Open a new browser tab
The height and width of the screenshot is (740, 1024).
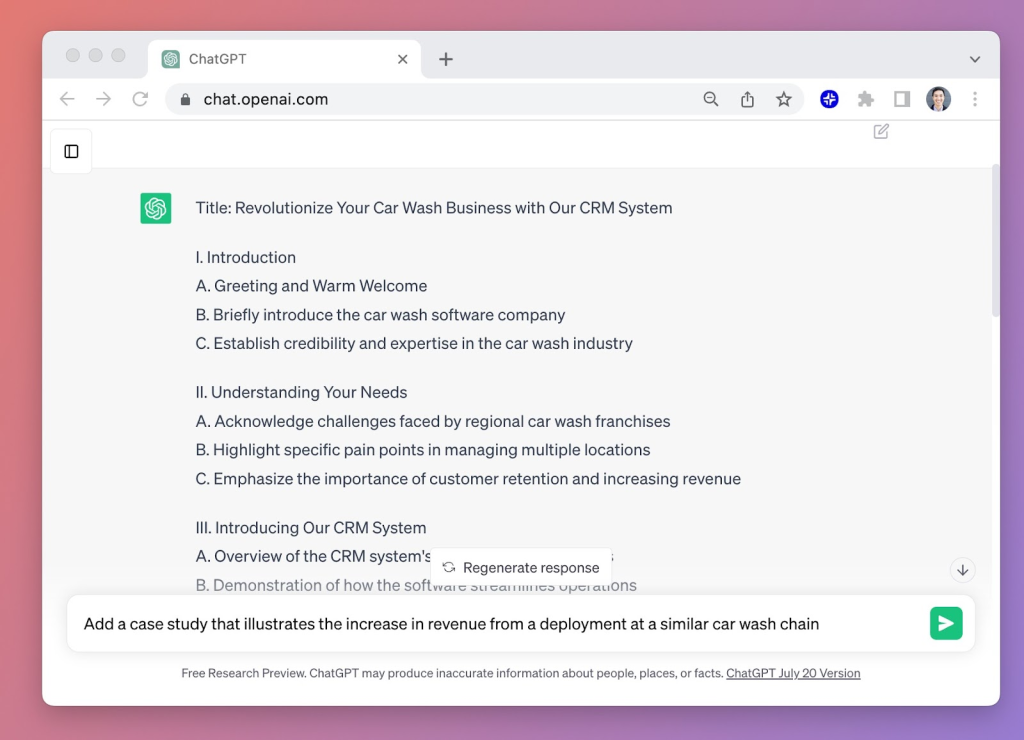pos(446,59)
